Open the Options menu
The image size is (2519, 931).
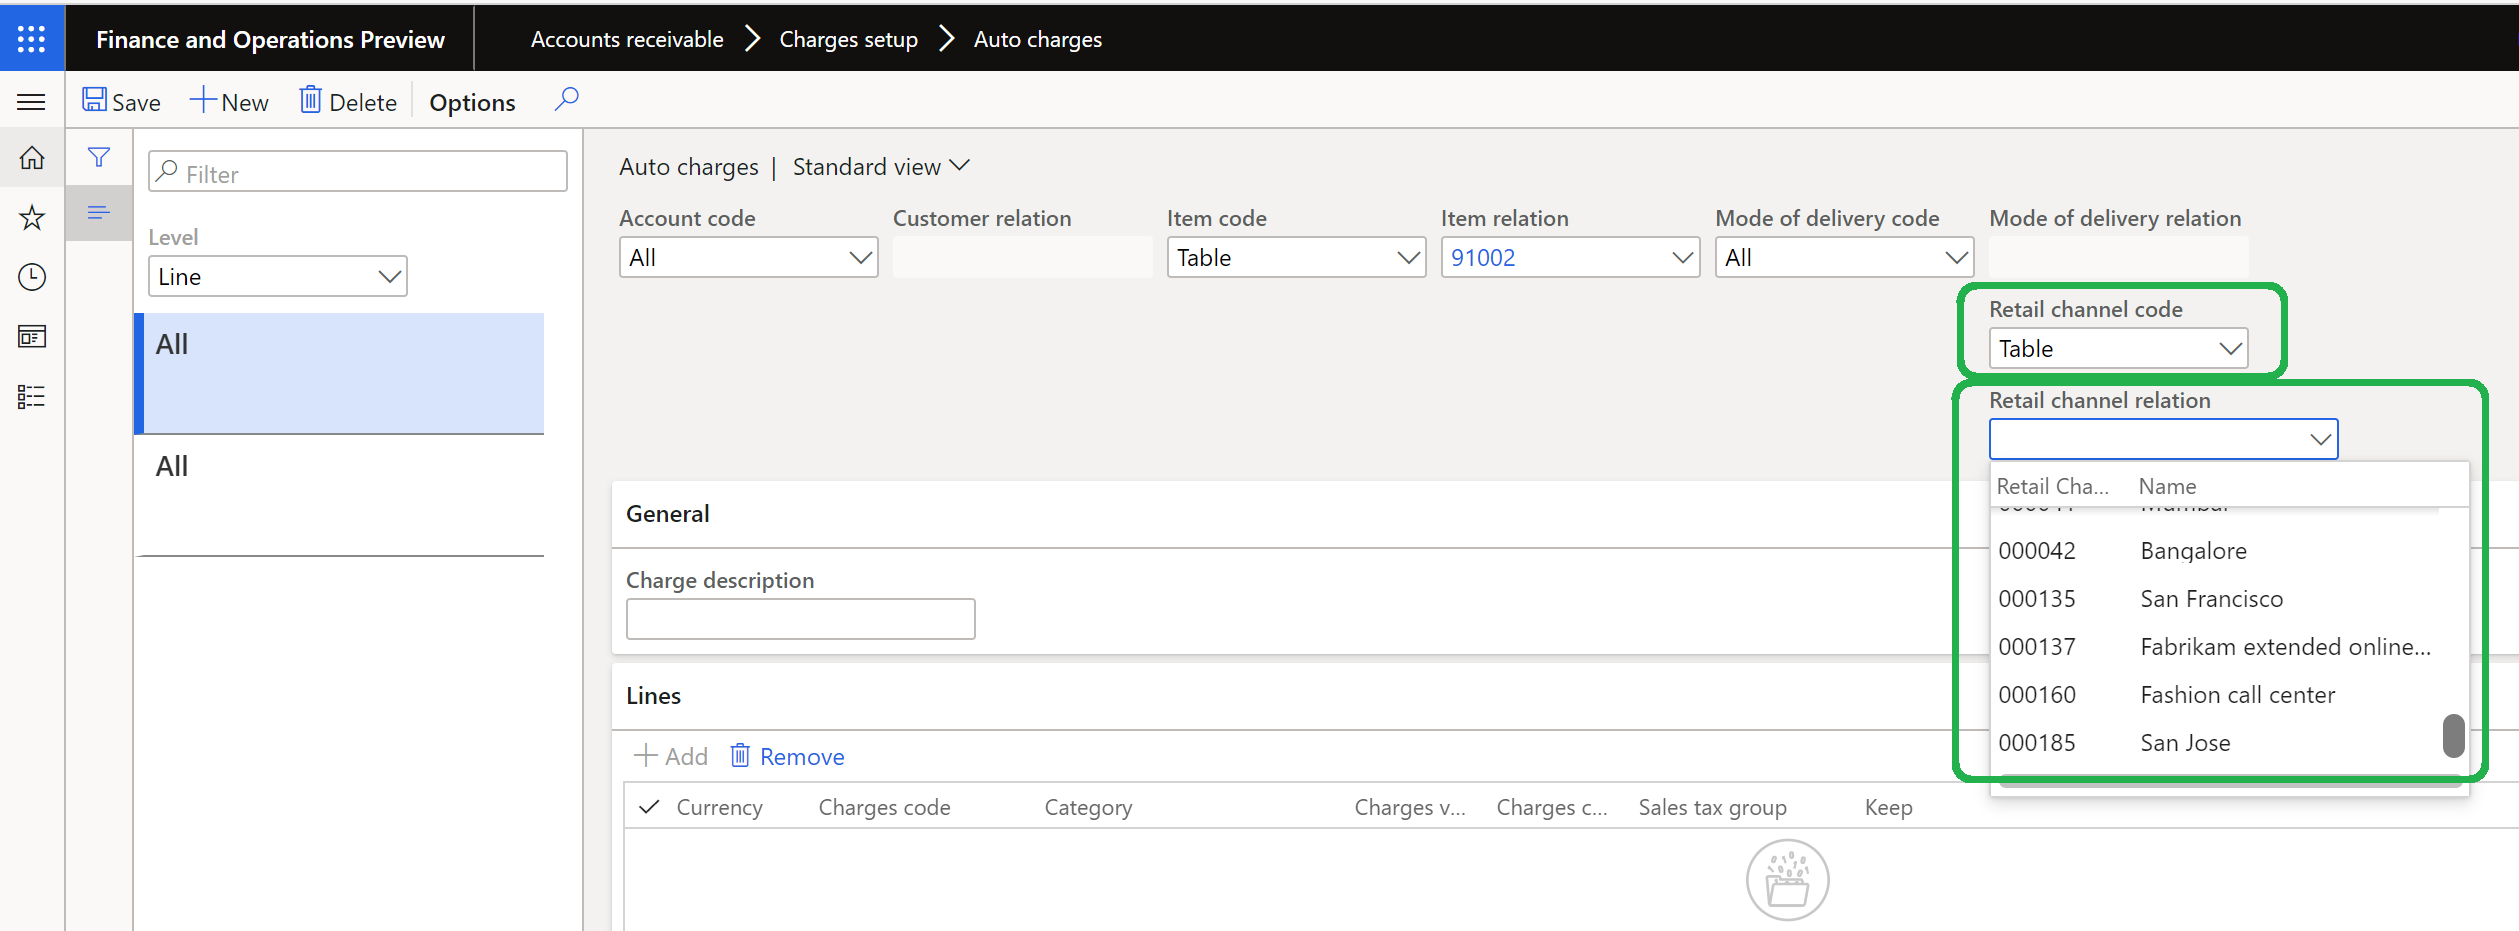point(471,101)
